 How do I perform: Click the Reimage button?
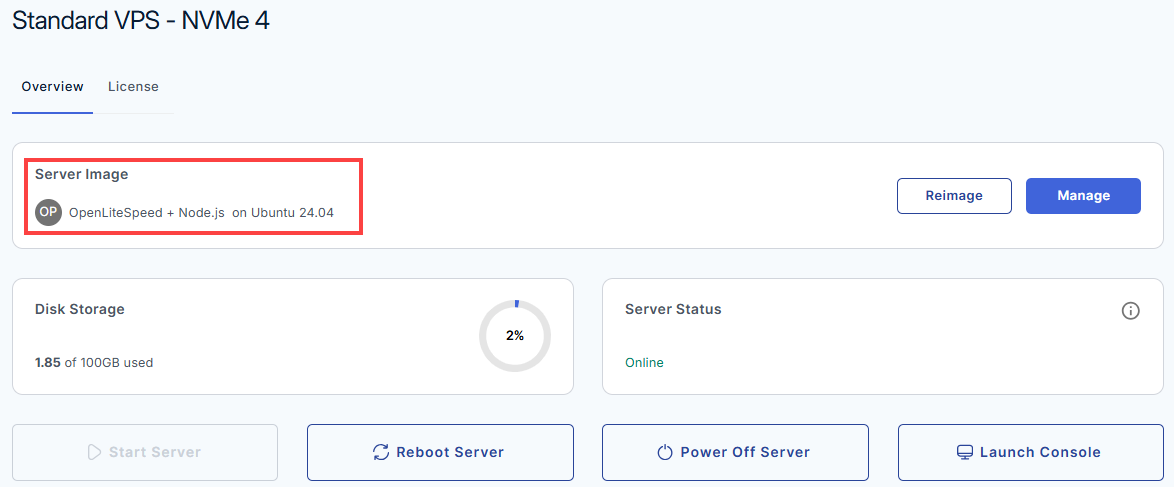(954, 196)
